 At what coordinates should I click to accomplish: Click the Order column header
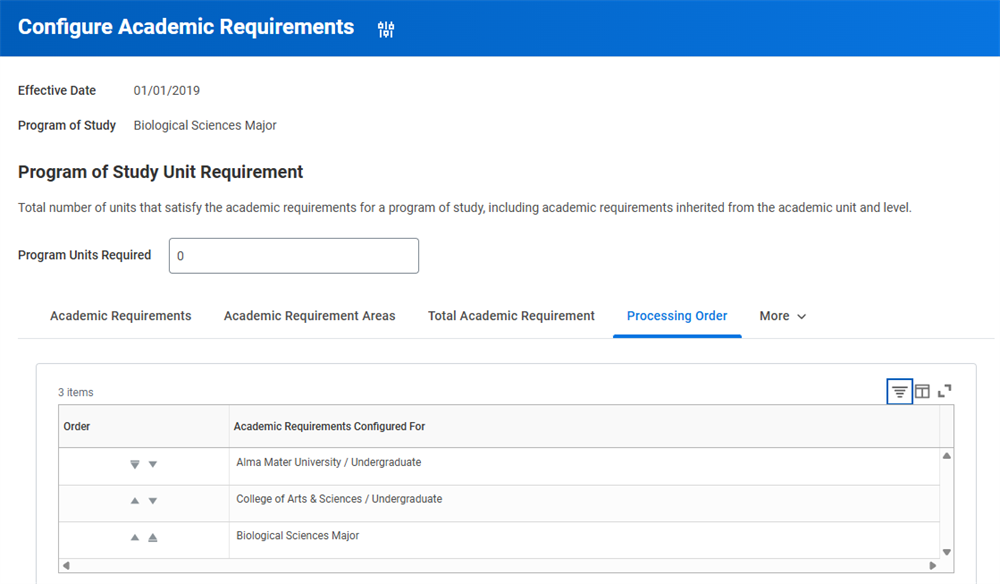(x=143, y=427)
